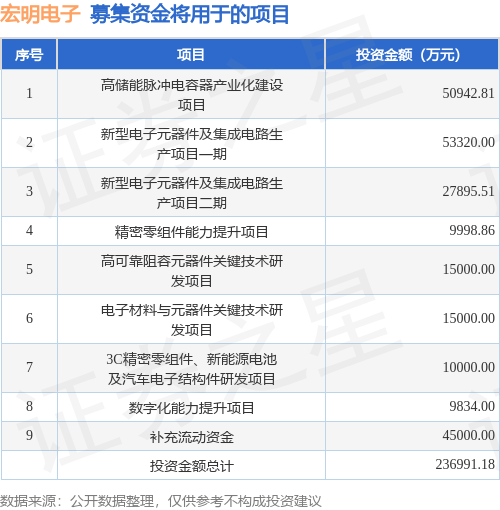Screen dimensions: 500x510
Task: Click the 宏明电子 title text
Action: [x=40, y=14]
